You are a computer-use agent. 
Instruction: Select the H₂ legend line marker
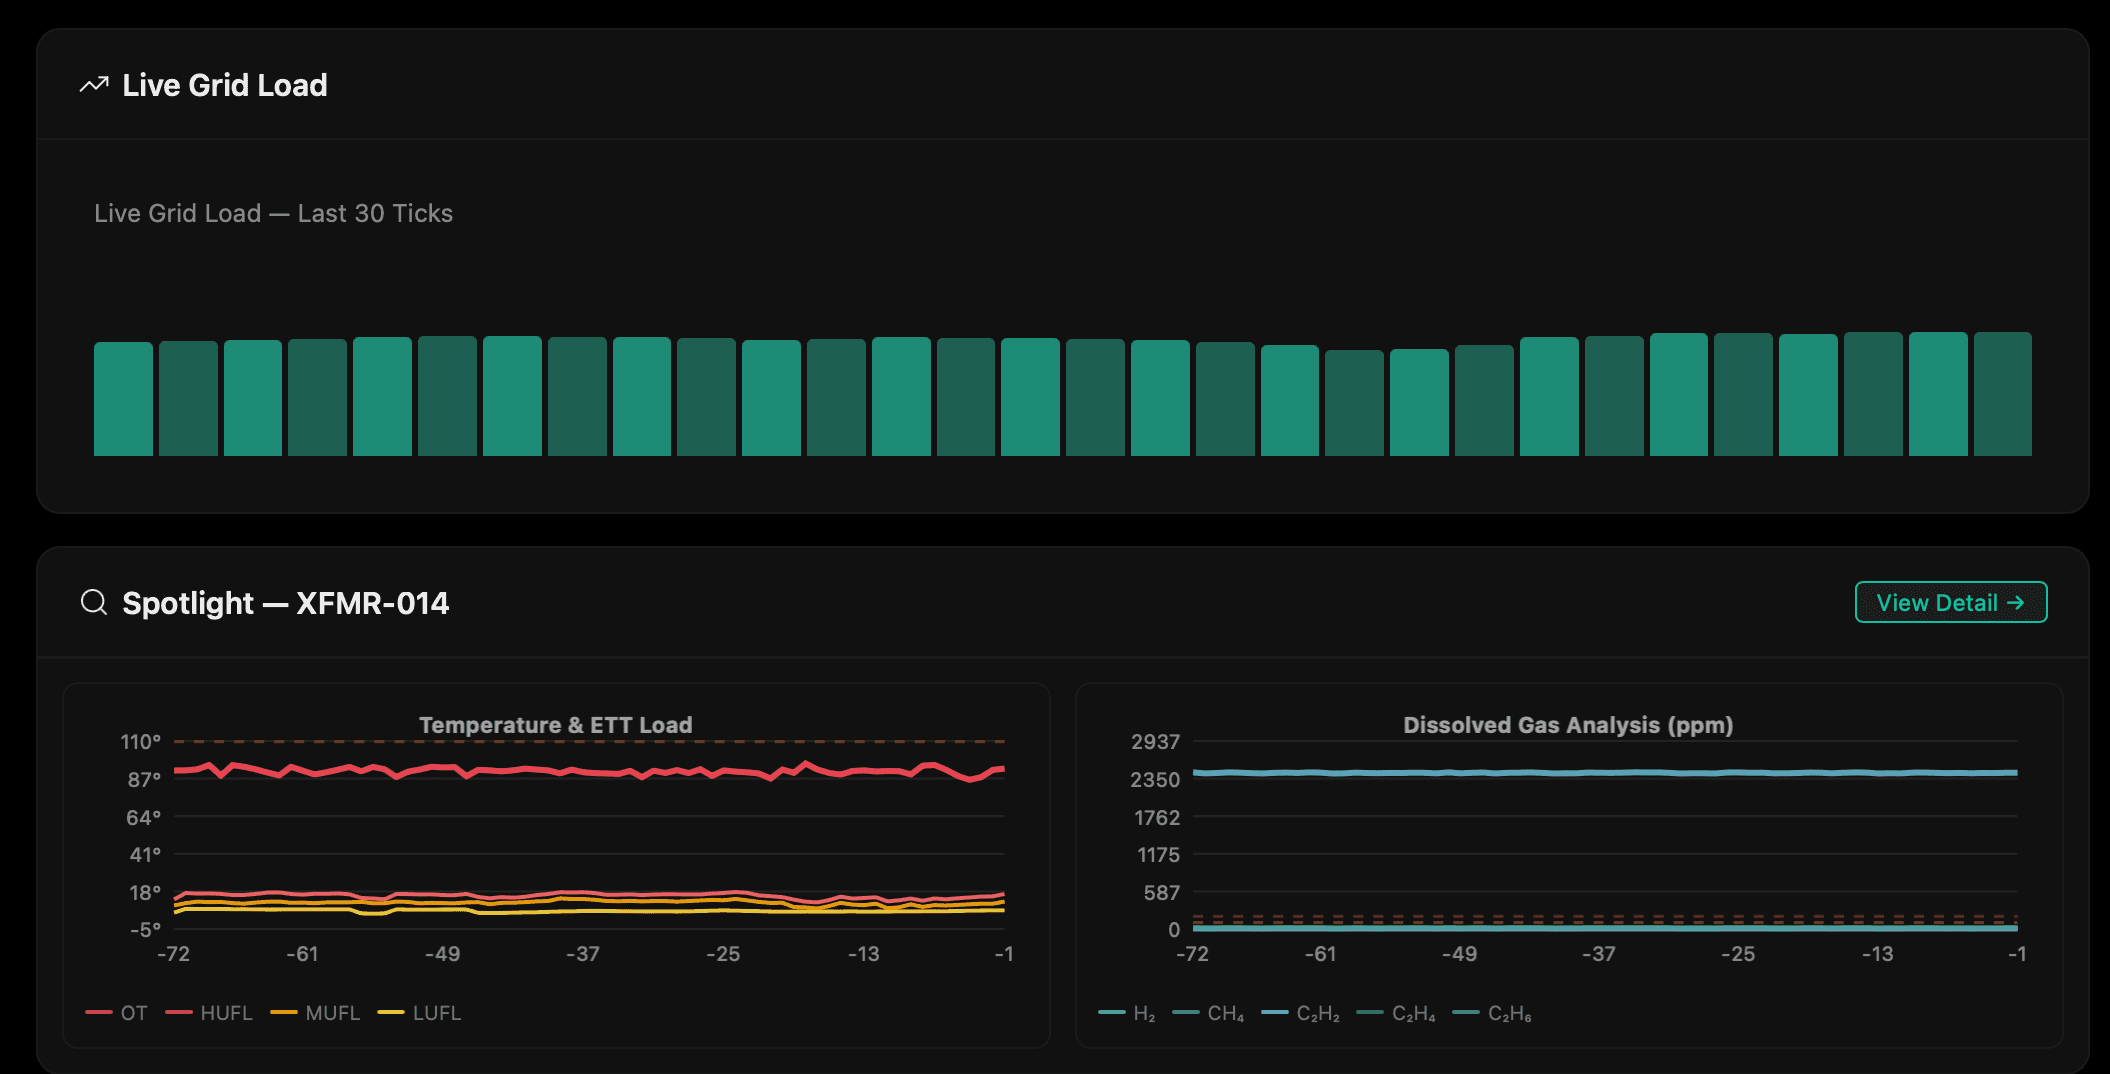(x=1110, y=1012)
